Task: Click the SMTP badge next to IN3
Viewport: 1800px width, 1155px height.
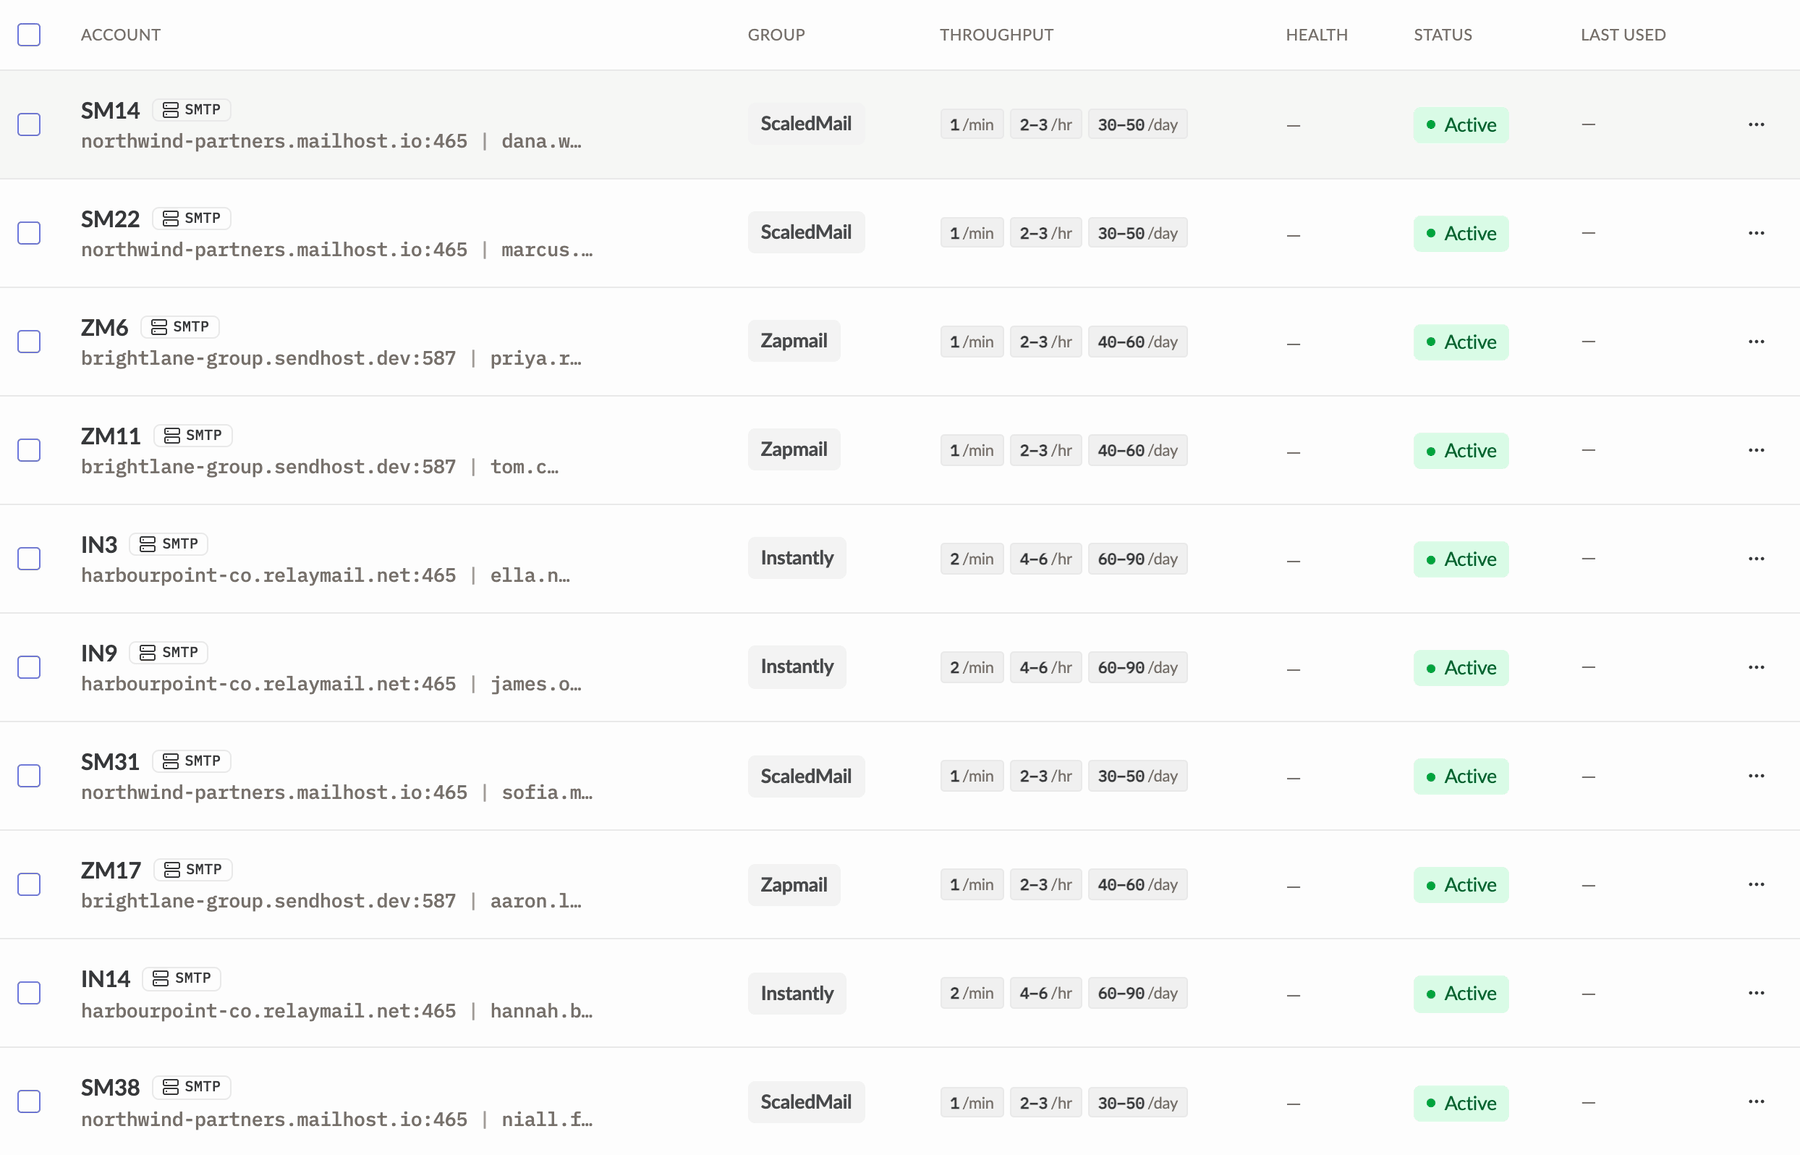Action: tap(168, 544)
